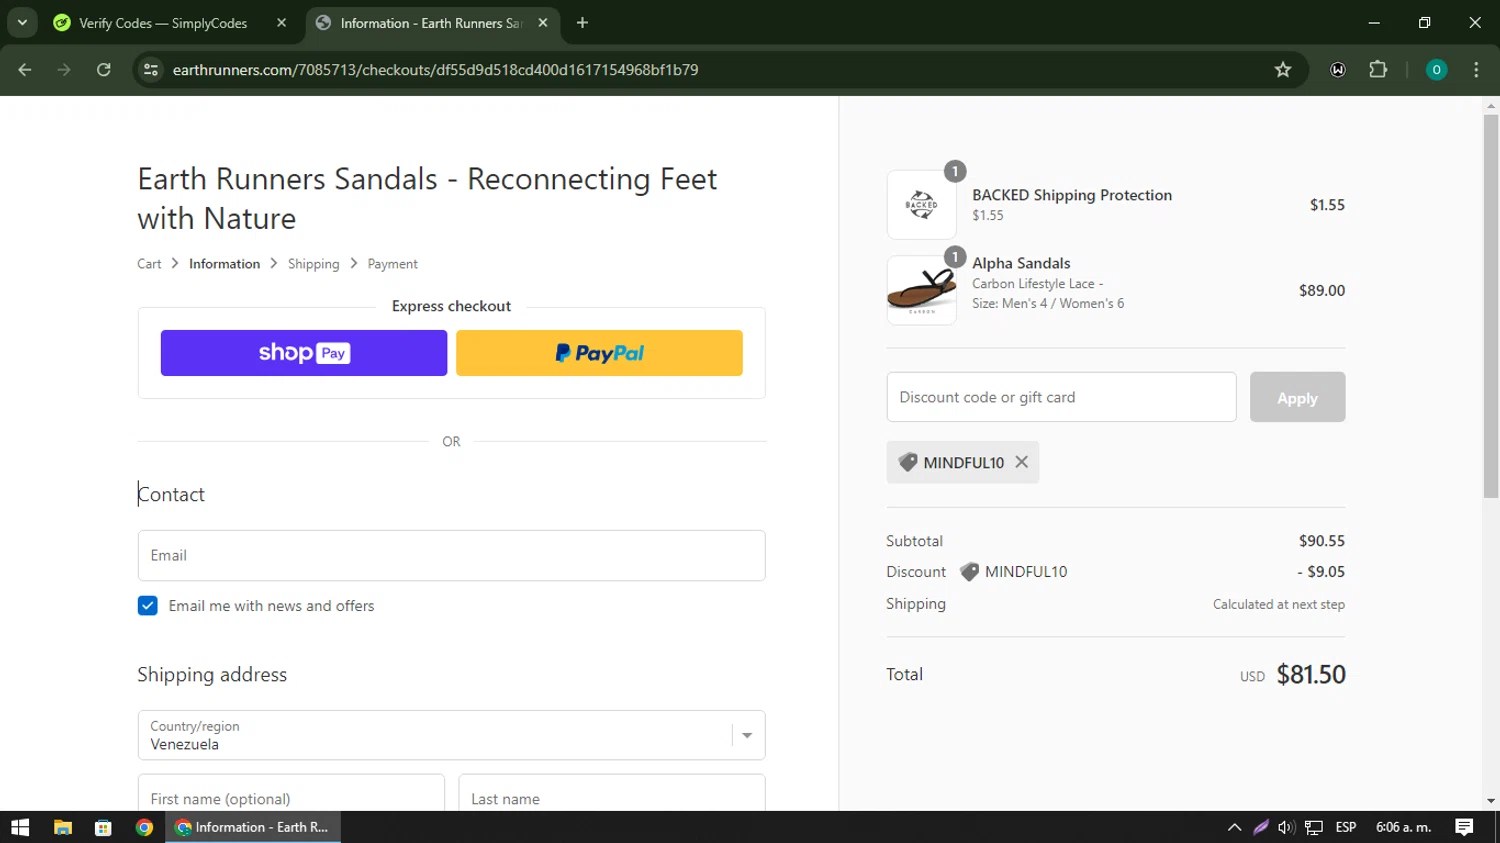
Task: Open the browser extensions puzzle icon
Action: pyautogui.click(x=1378, y=70)
